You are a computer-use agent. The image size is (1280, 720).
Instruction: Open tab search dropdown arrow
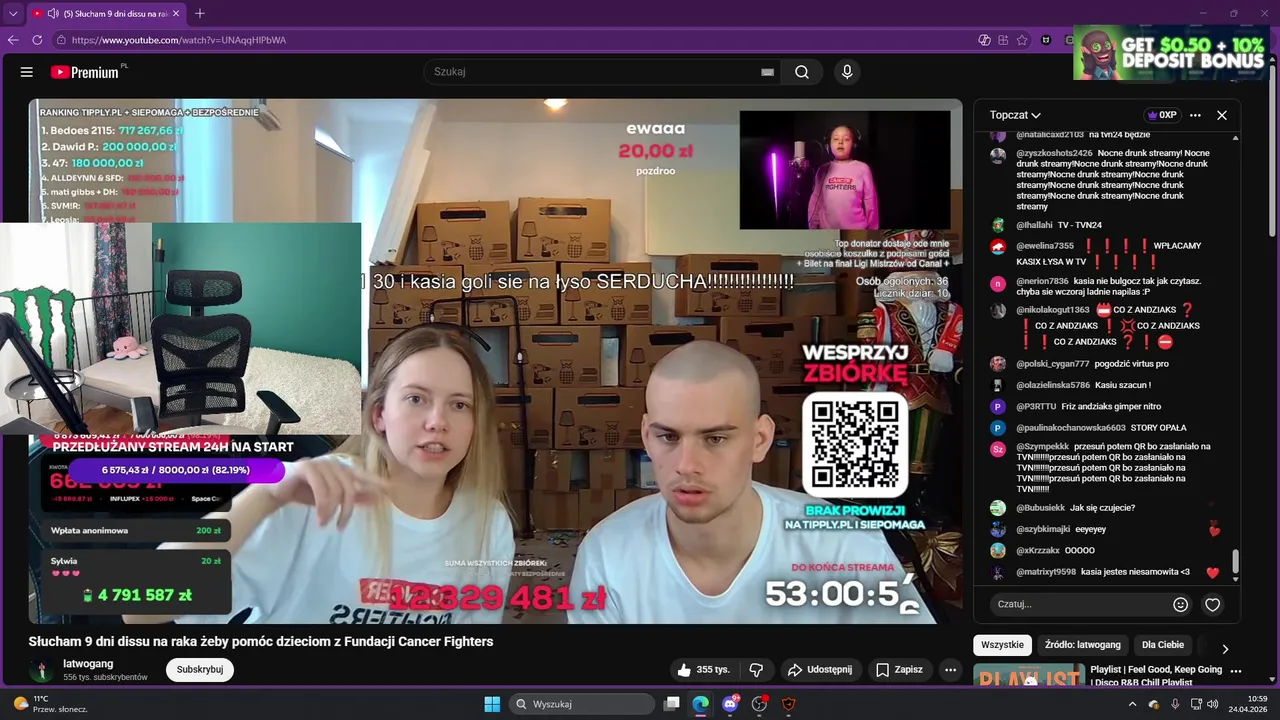point(13,14)
